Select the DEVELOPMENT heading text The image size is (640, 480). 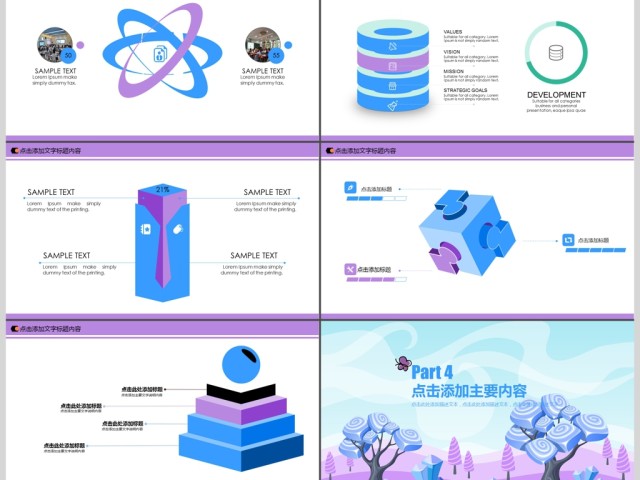point(556,95)
